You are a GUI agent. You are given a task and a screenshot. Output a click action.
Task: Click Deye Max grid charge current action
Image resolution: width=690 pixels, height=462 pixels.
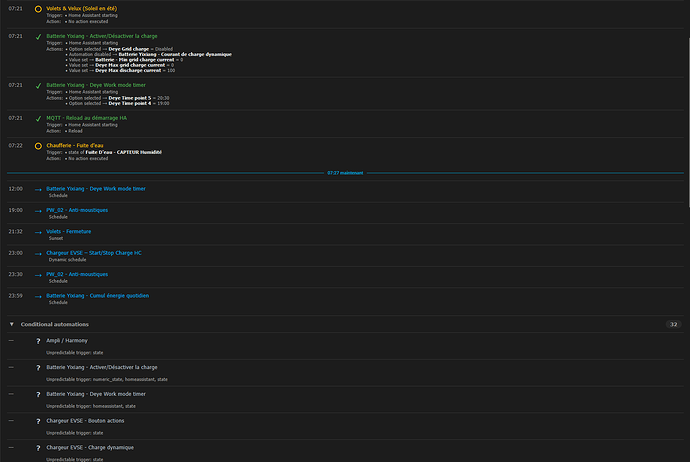point(130,65)
